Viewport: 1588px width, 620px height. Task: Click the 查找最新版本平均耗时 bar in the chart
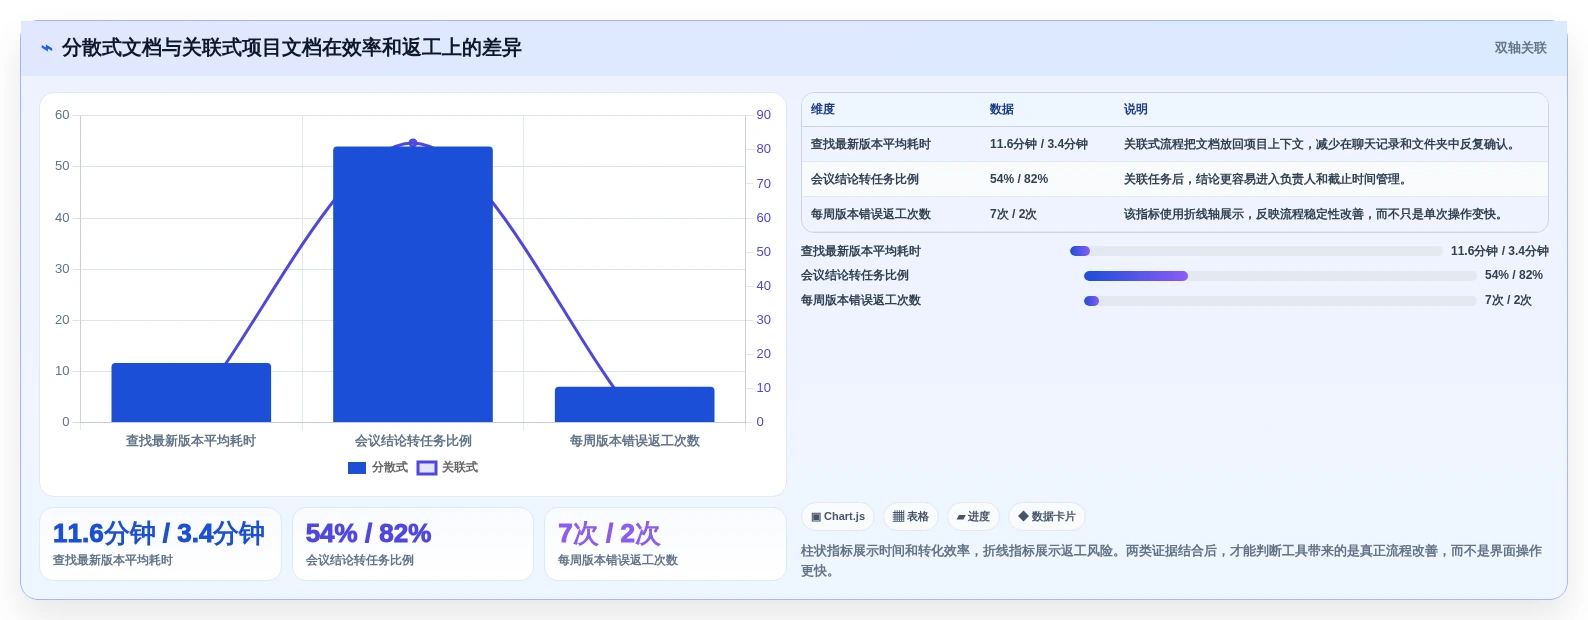[x=191, y=392]
